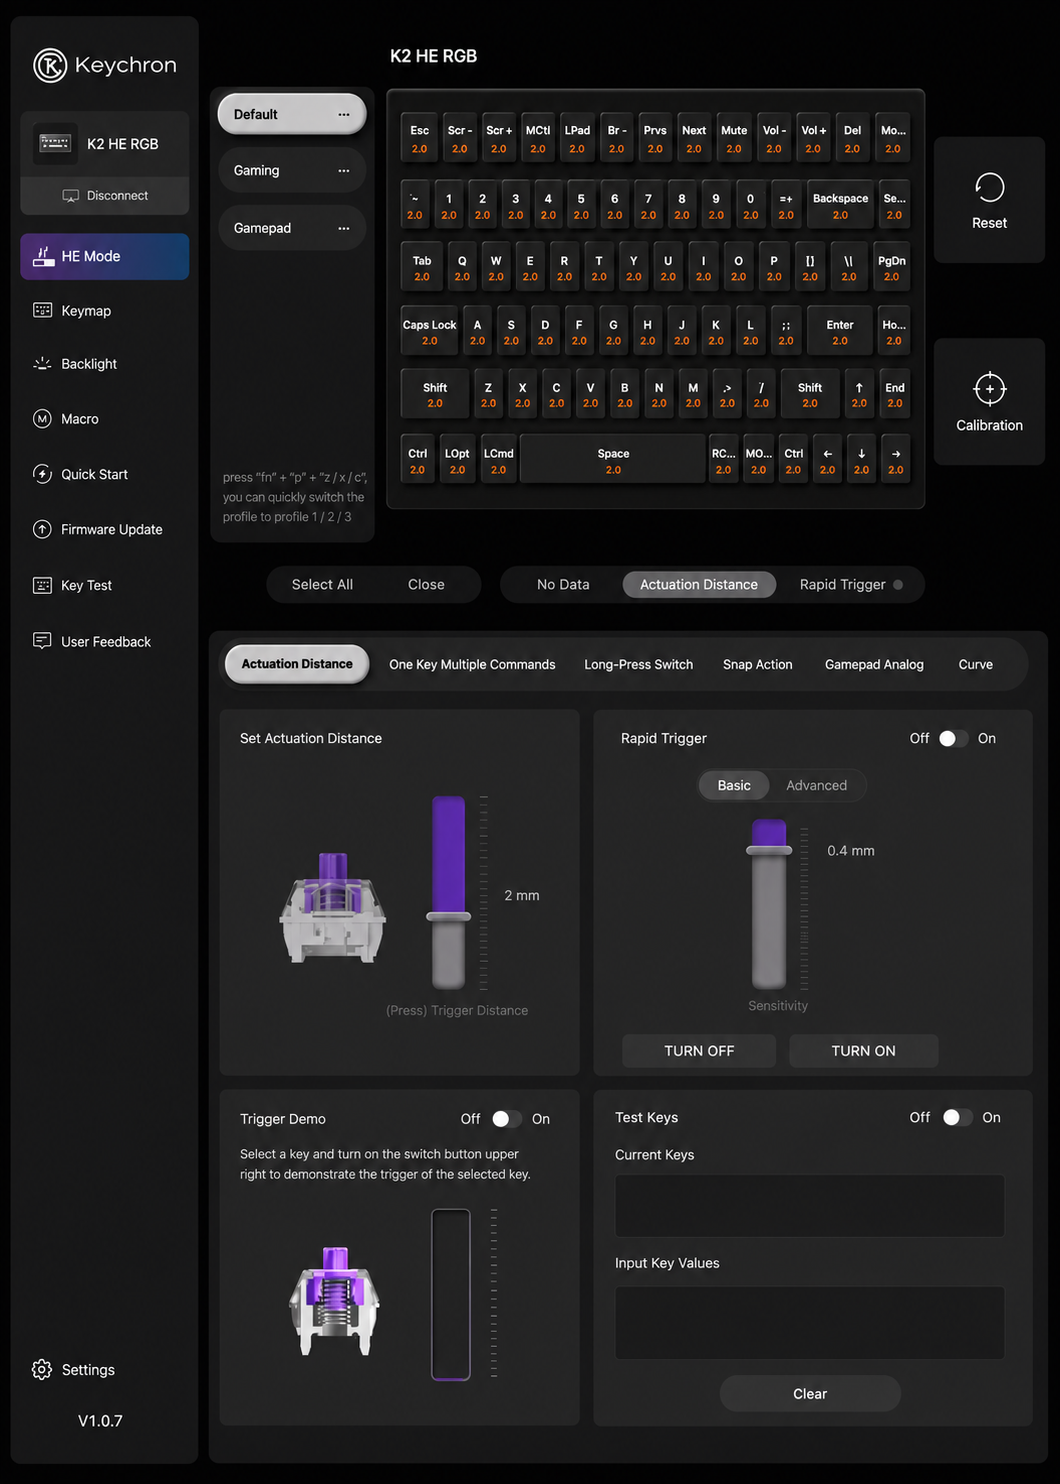
Task: Select the Esc key on keyboard layout
Action: point(419,138)
